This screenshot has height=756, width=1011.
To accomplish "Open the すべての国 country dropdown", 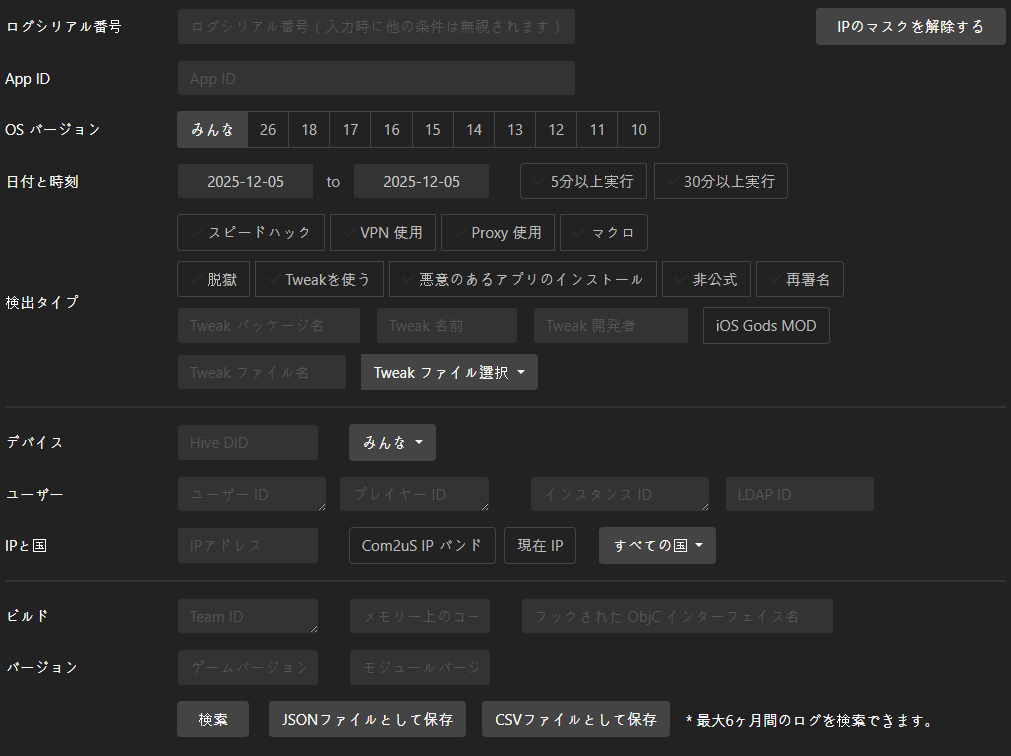I will click(x=657, y=546).
